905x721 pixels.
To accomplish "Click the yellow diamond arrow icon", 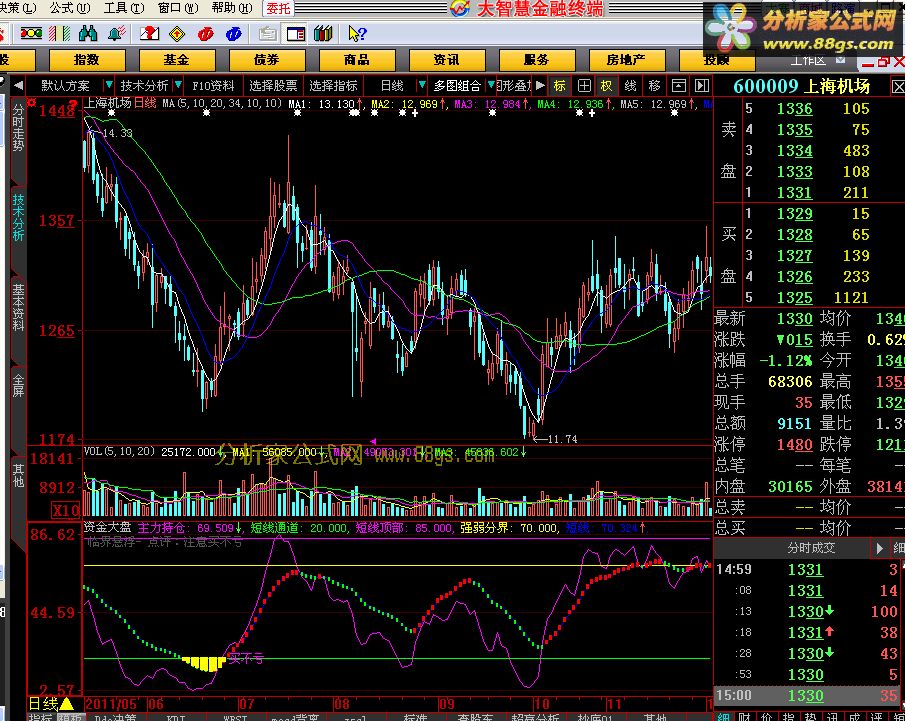I will tap(177, 34).
